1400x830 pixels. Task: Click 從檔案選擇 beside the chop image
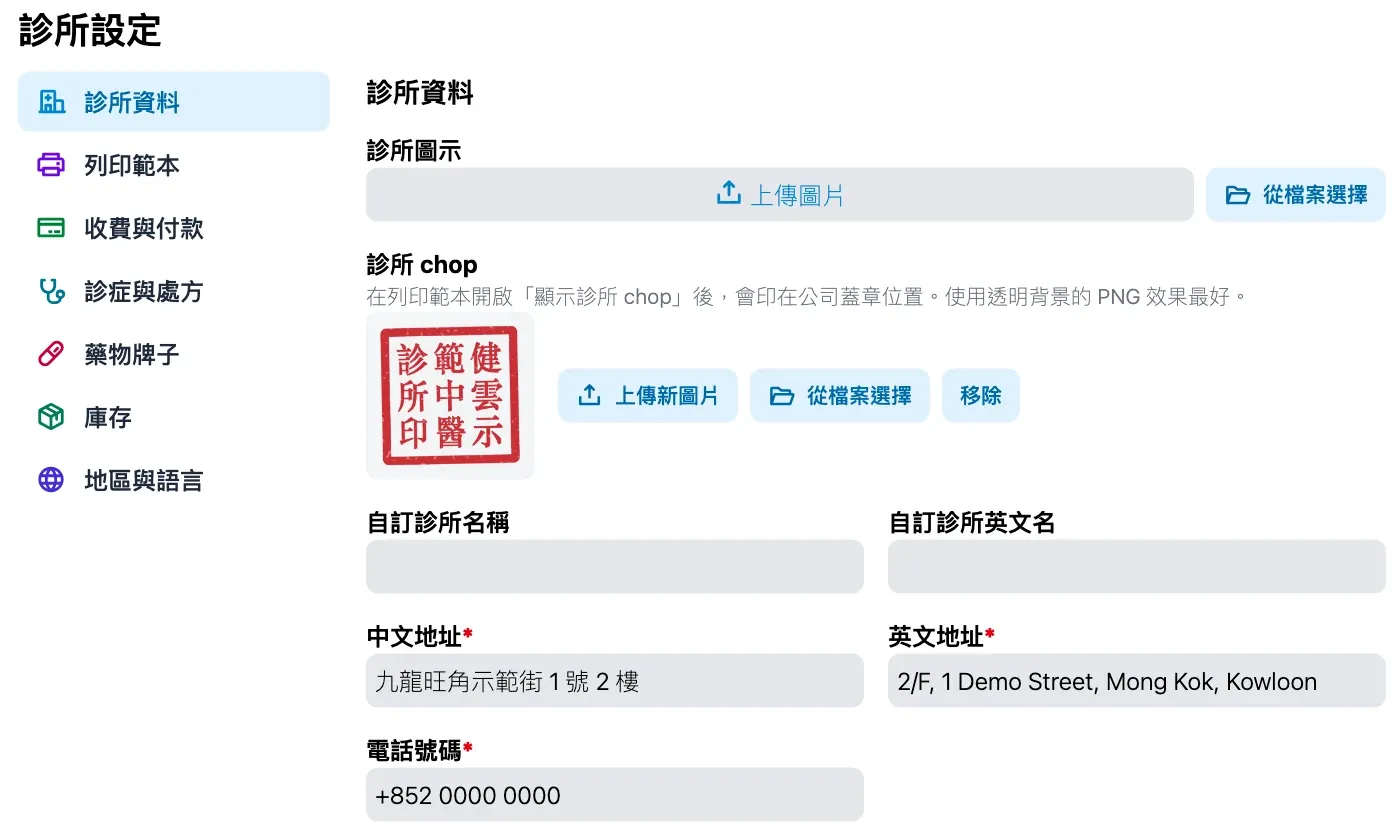pos(840,396)
